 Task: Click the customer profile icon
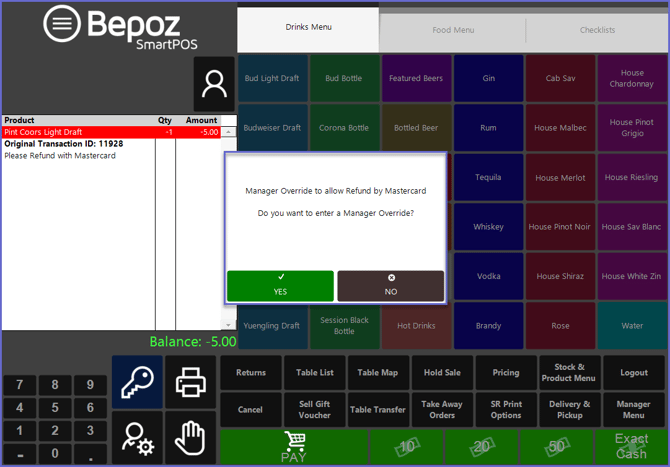pyautogui.click(x=214, y=84)
